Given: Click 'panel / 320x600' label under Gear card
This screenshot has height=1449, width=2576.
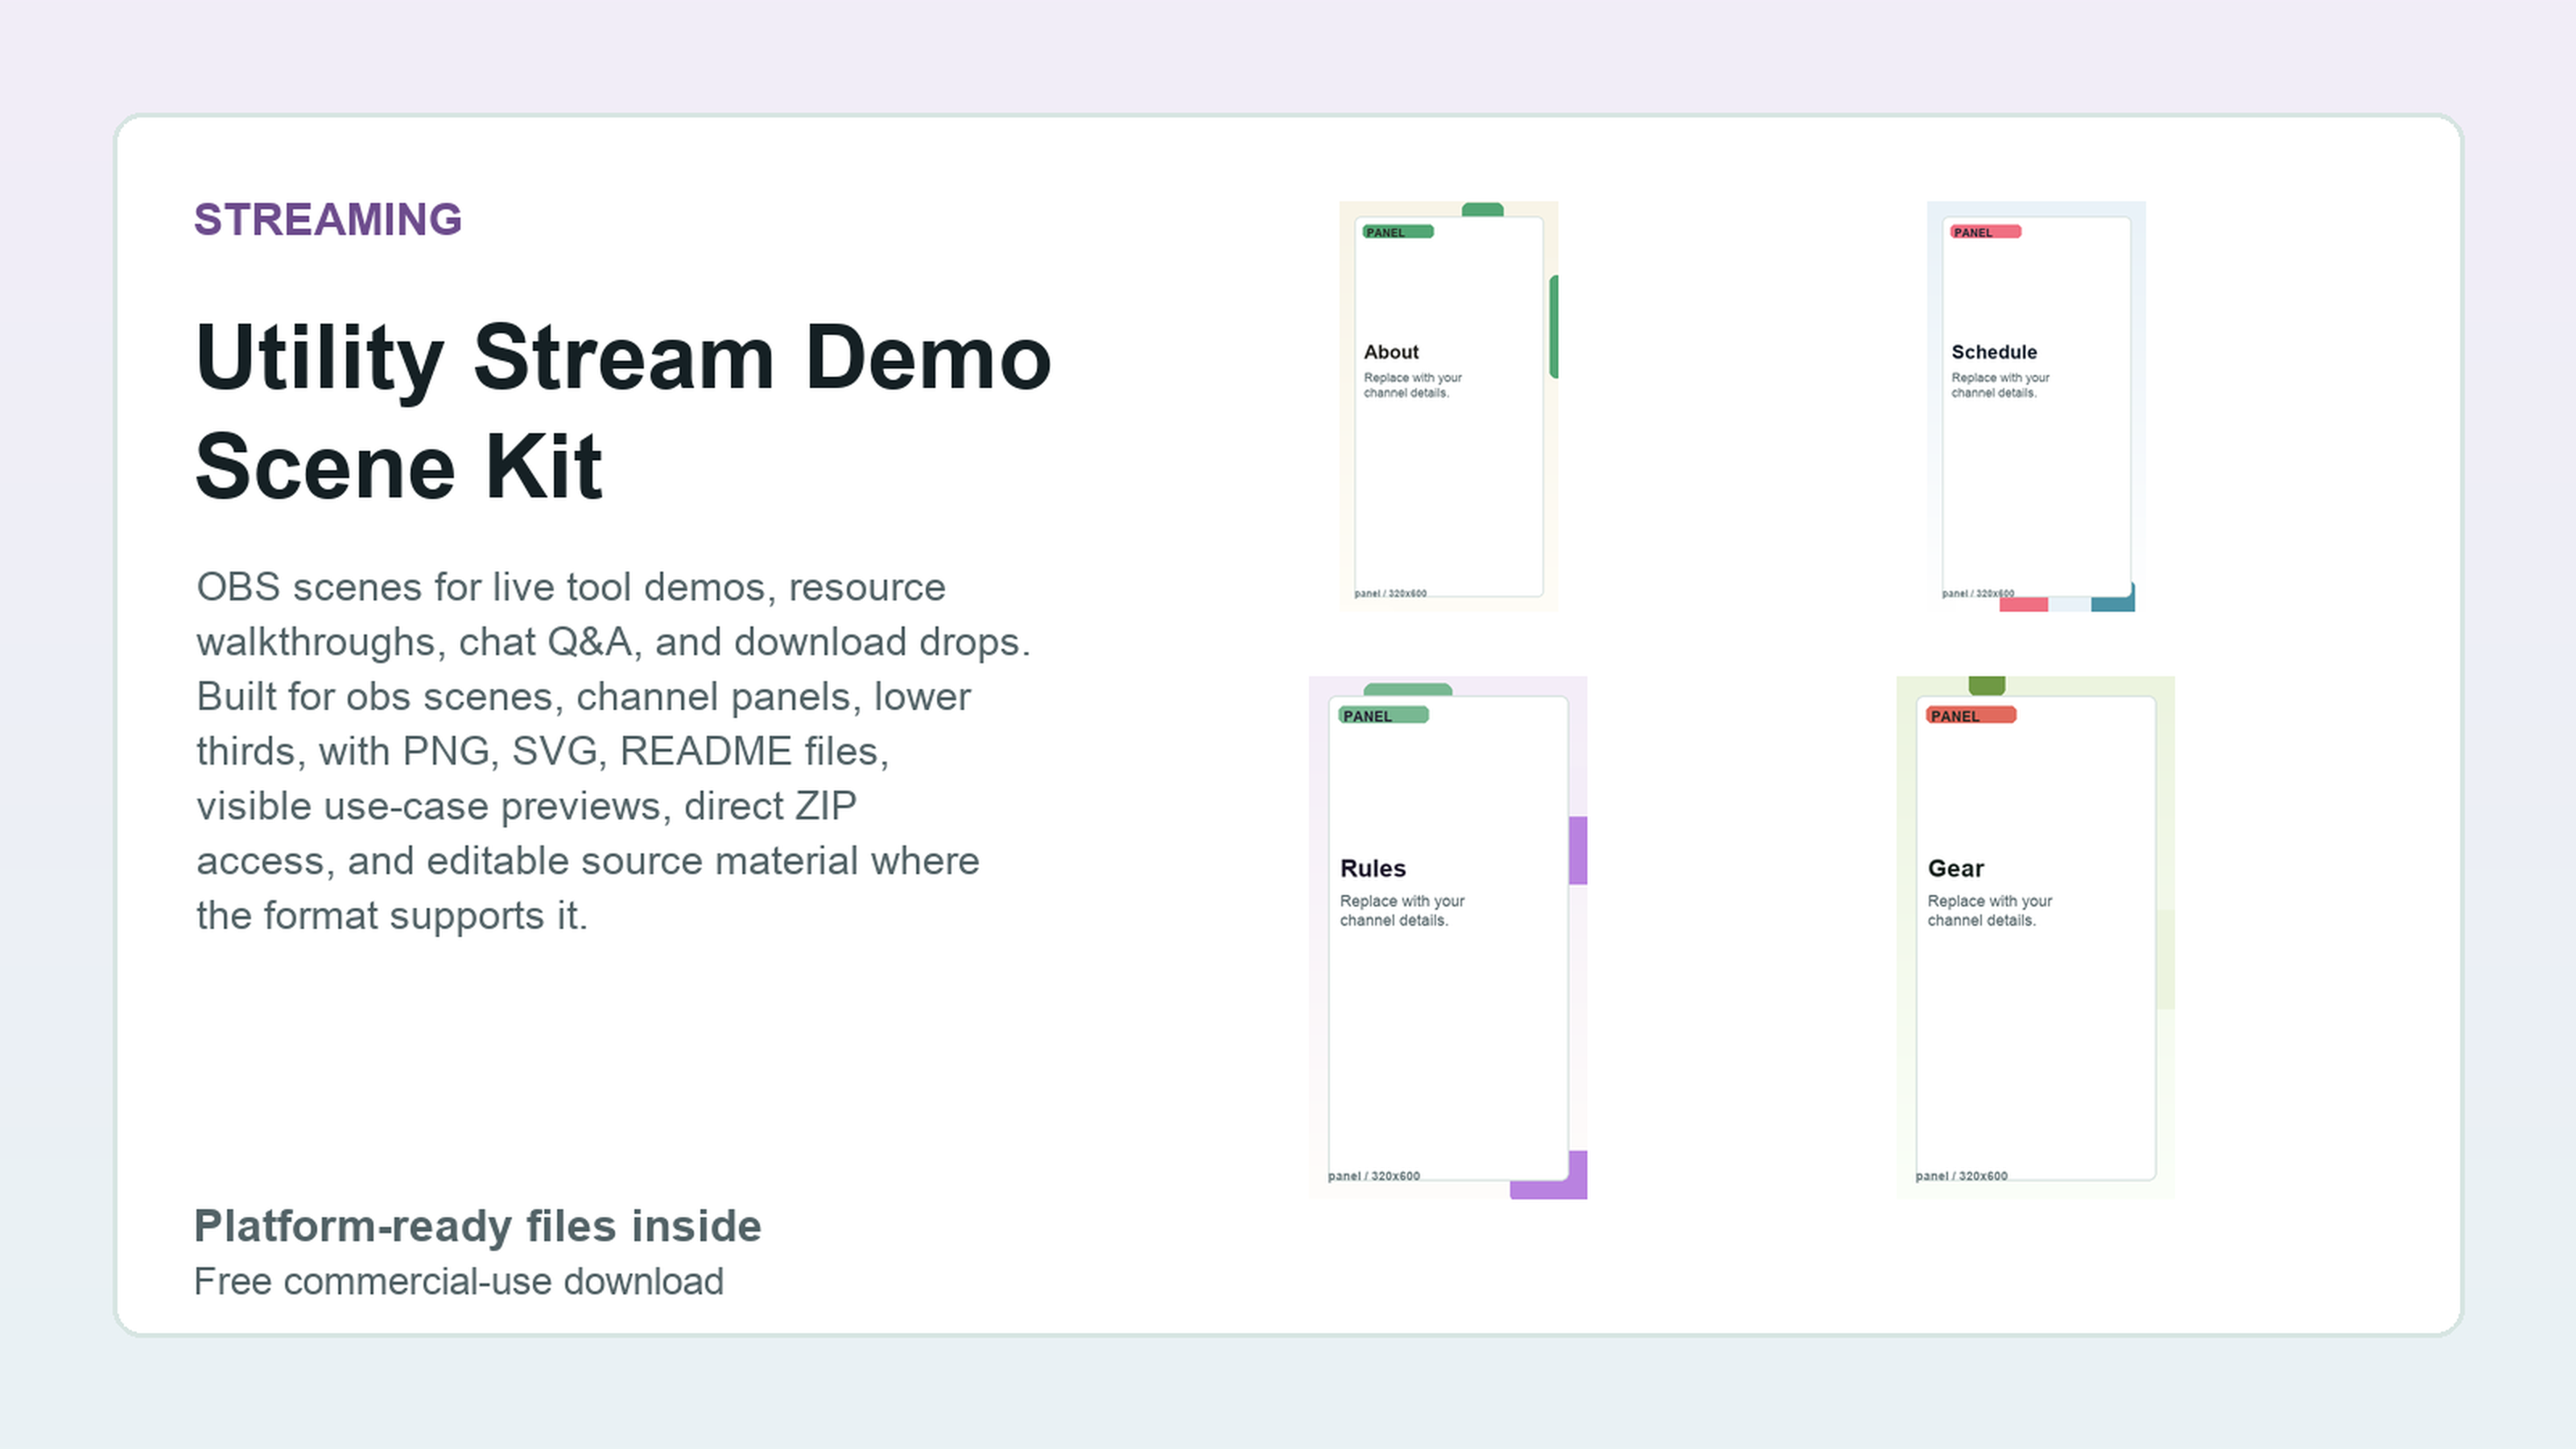Looking at the screenshot, I should 1961,1176.
